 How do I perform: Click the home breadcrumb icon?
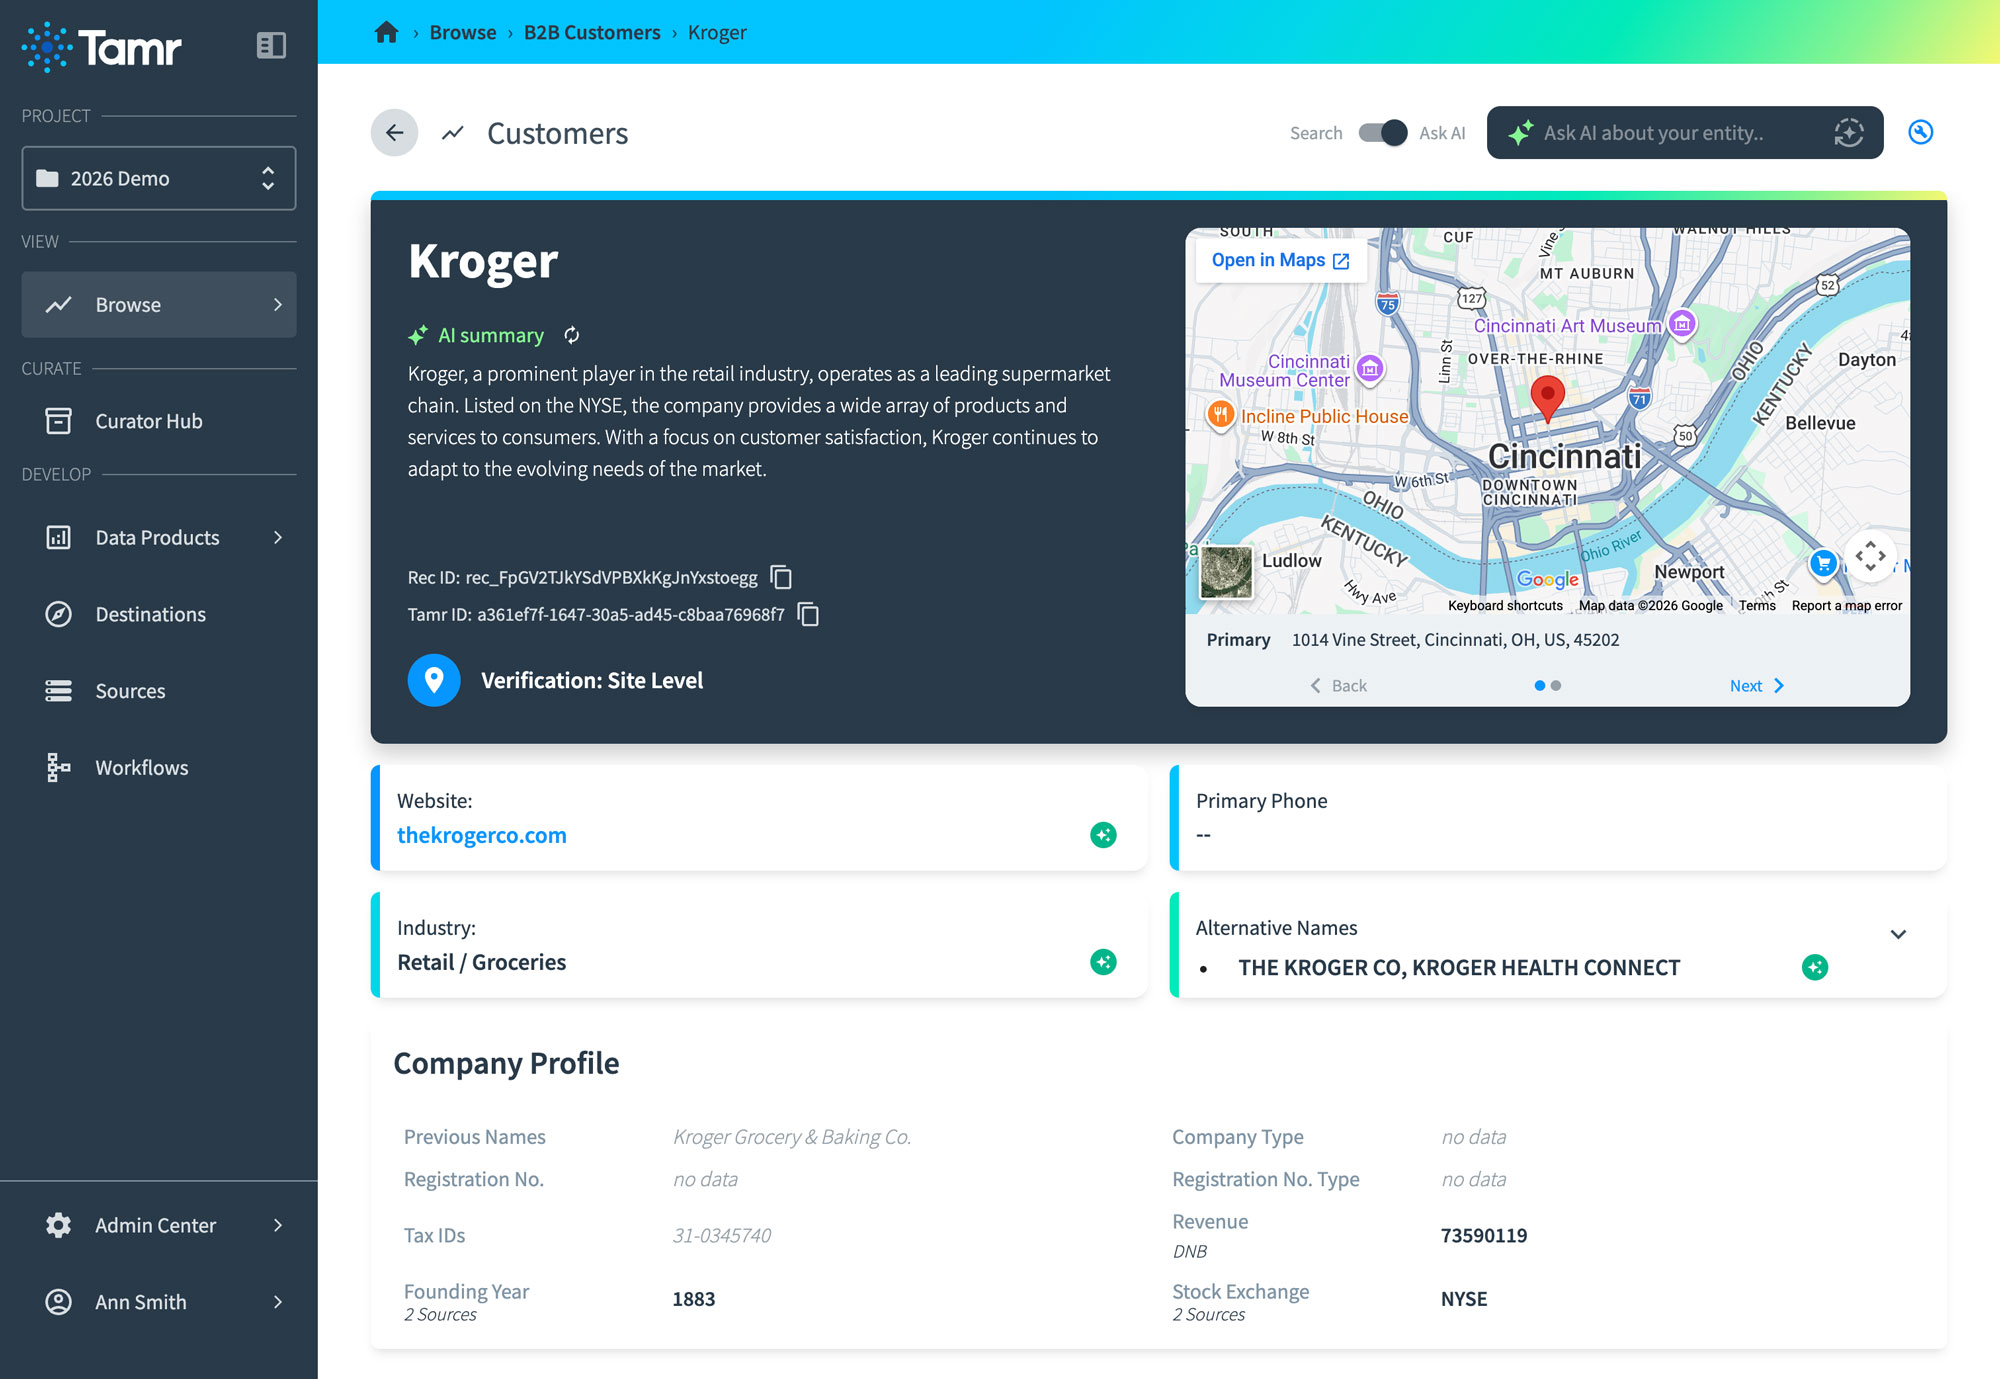click(x=386, y=32)
